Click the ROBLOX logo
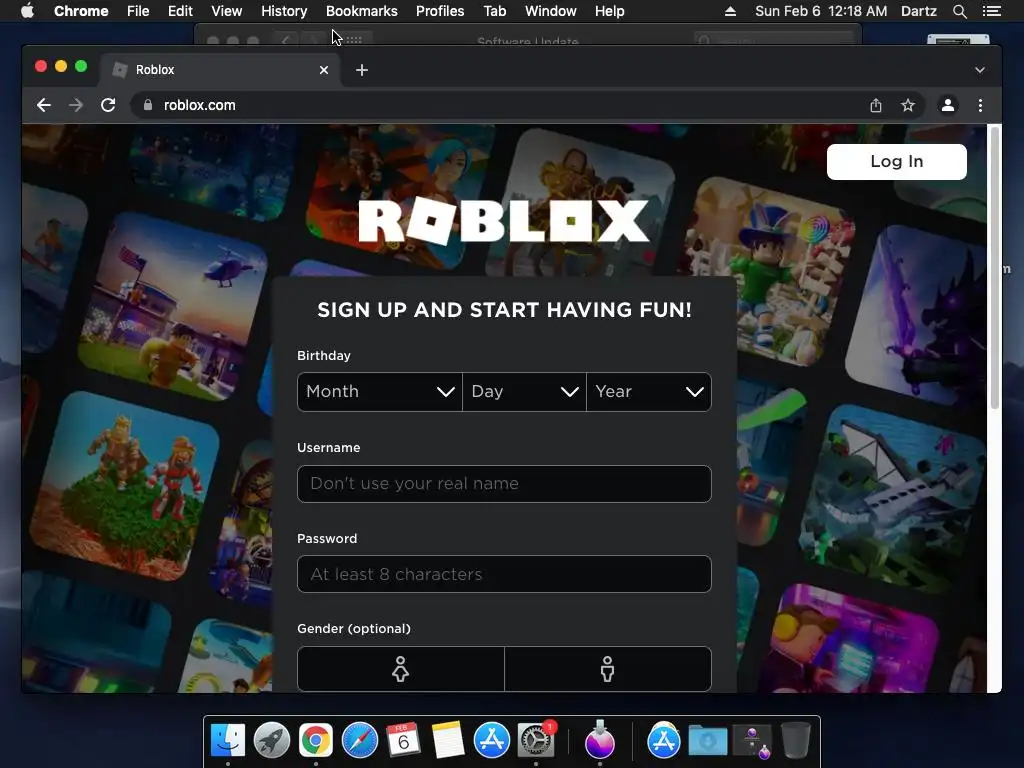 click(504, 222)
